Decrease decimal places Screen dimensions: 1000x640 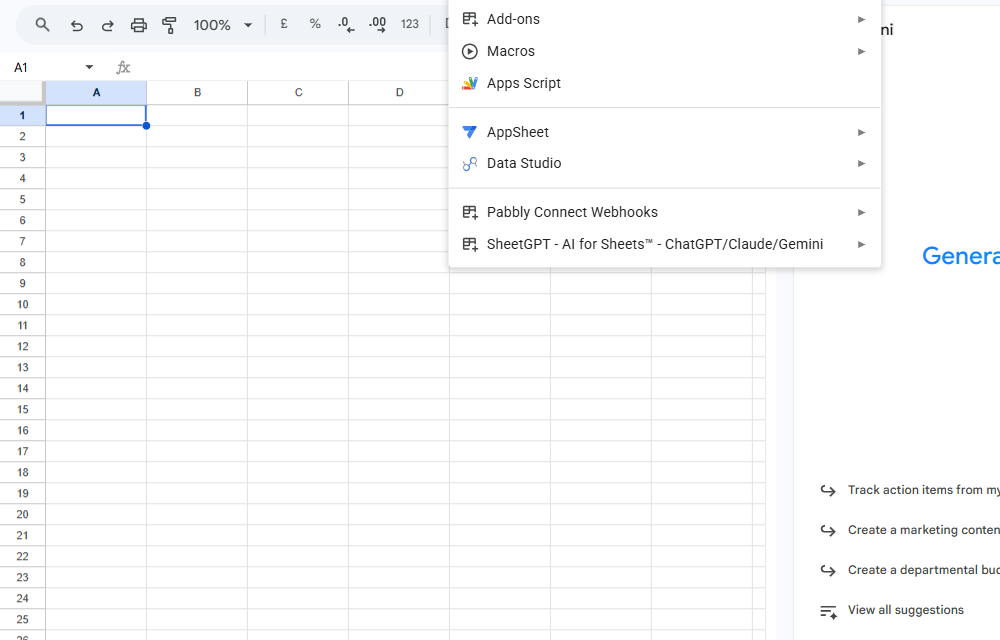pos(346,25)
